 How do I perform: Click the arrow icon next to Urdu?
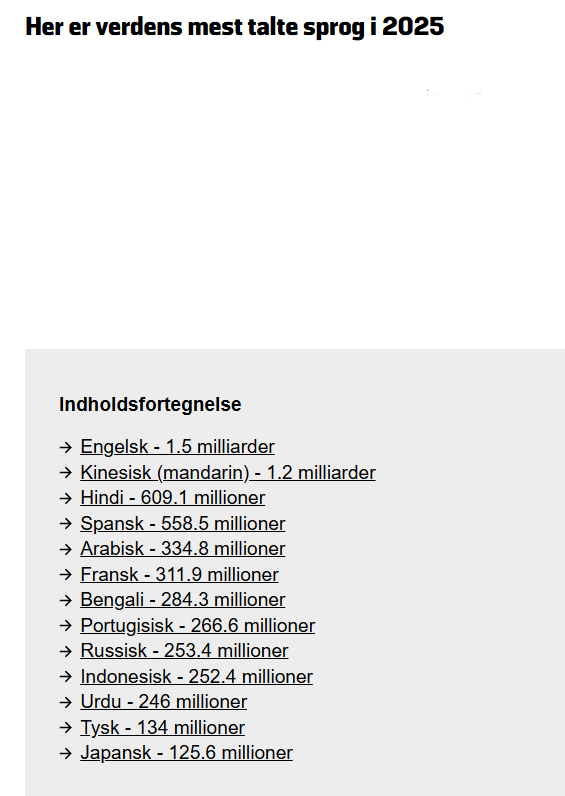click(x=66, y=703)
